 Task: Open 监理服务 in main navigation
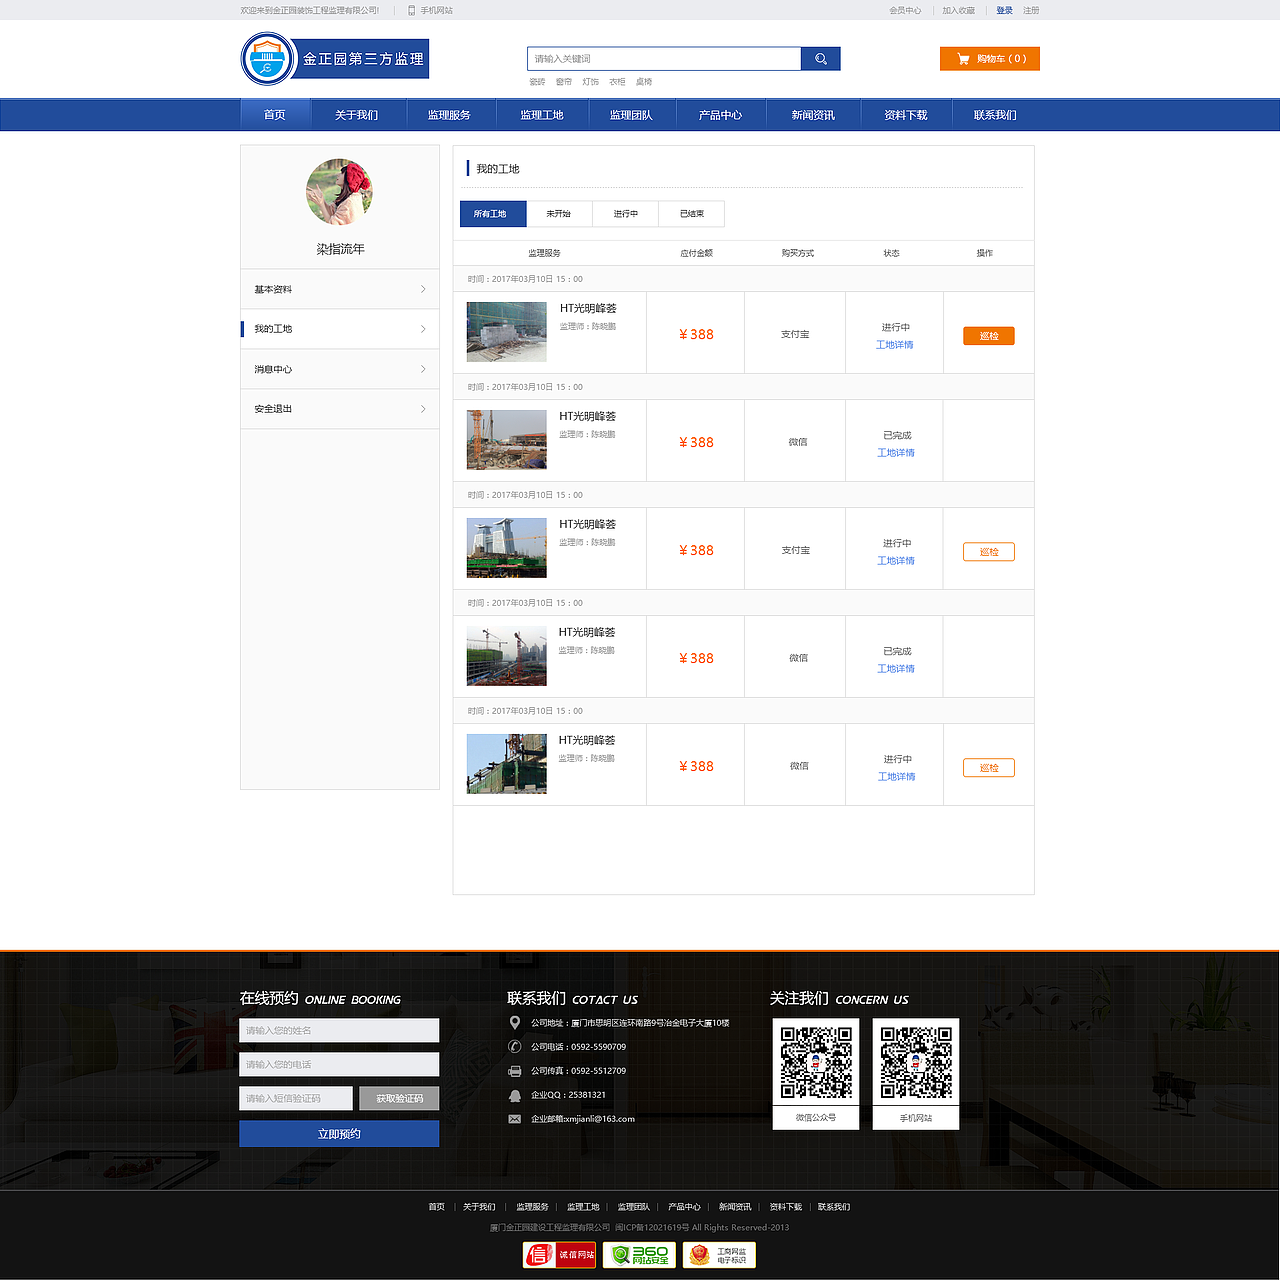(449, 115)
